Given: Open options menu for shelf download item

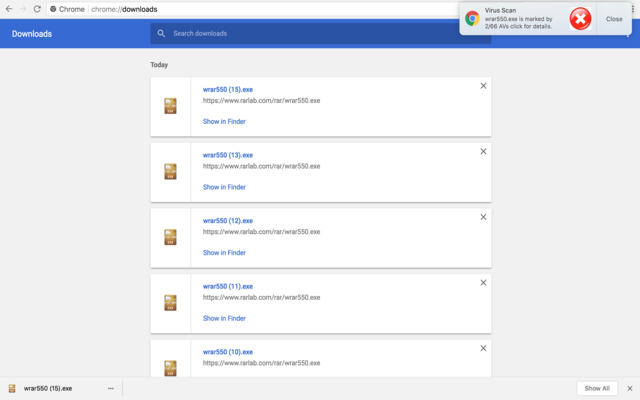Looking at the screenshot, I should 111,389.
